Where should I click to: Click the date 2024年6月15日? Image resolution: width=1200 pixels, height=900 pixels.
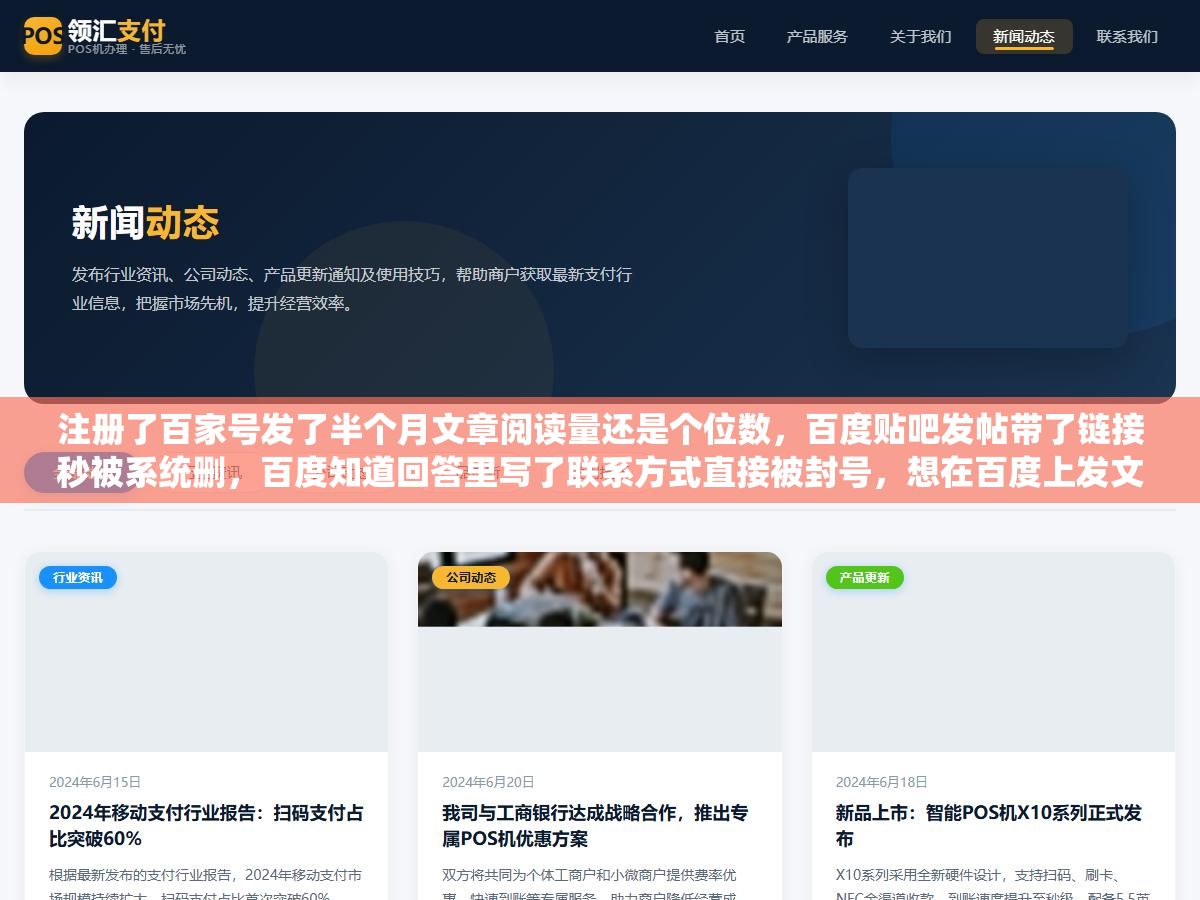click(x=95, y=782)
